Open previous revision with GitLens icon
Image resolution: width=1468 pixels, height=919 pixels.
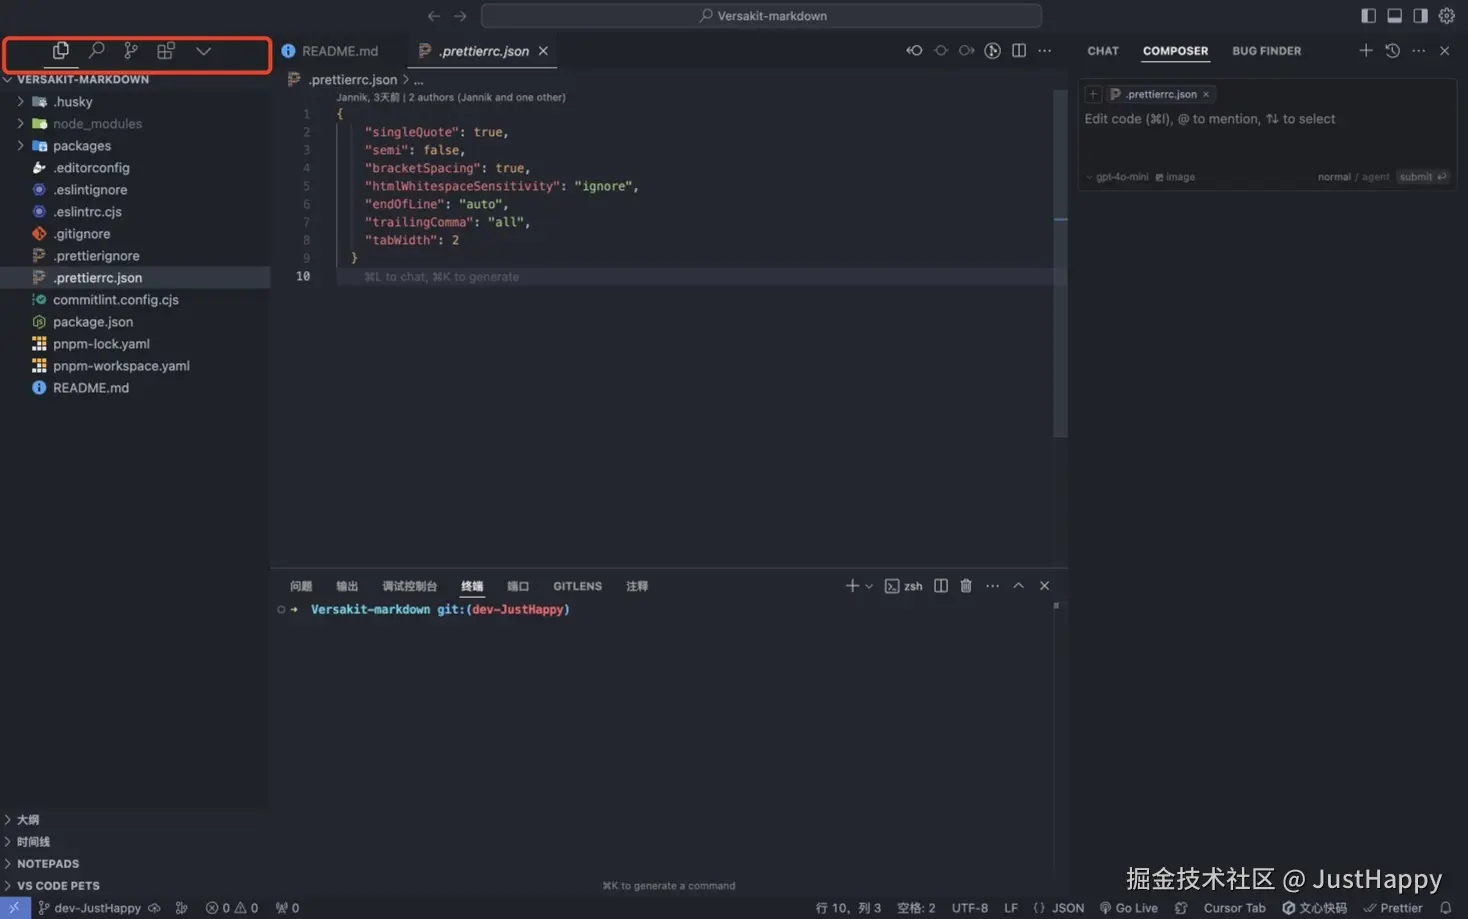(914, 50)
